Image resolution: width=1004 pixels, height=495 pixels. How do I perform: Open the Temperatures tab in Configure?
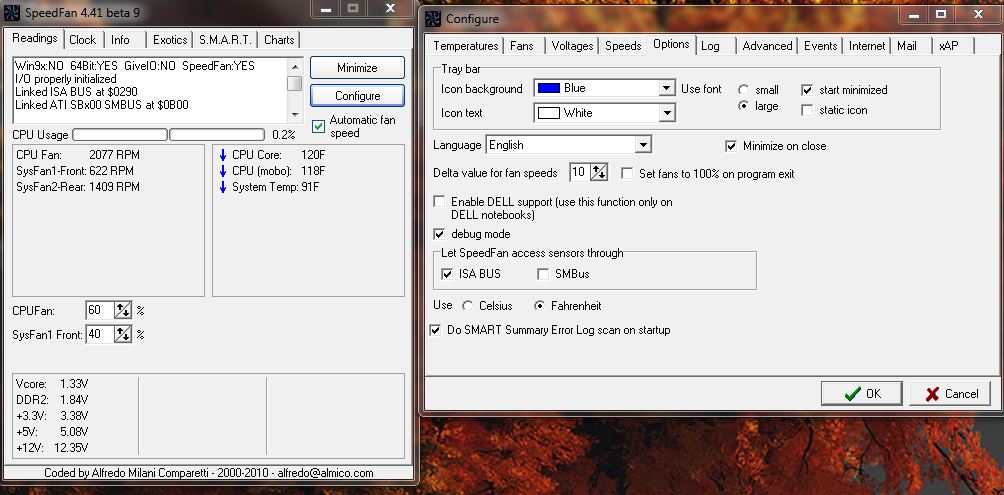(466, 45)
